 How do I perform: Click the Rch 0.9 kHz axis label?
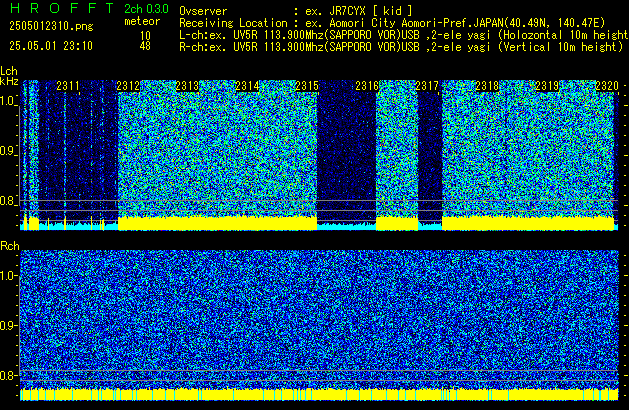8,325
